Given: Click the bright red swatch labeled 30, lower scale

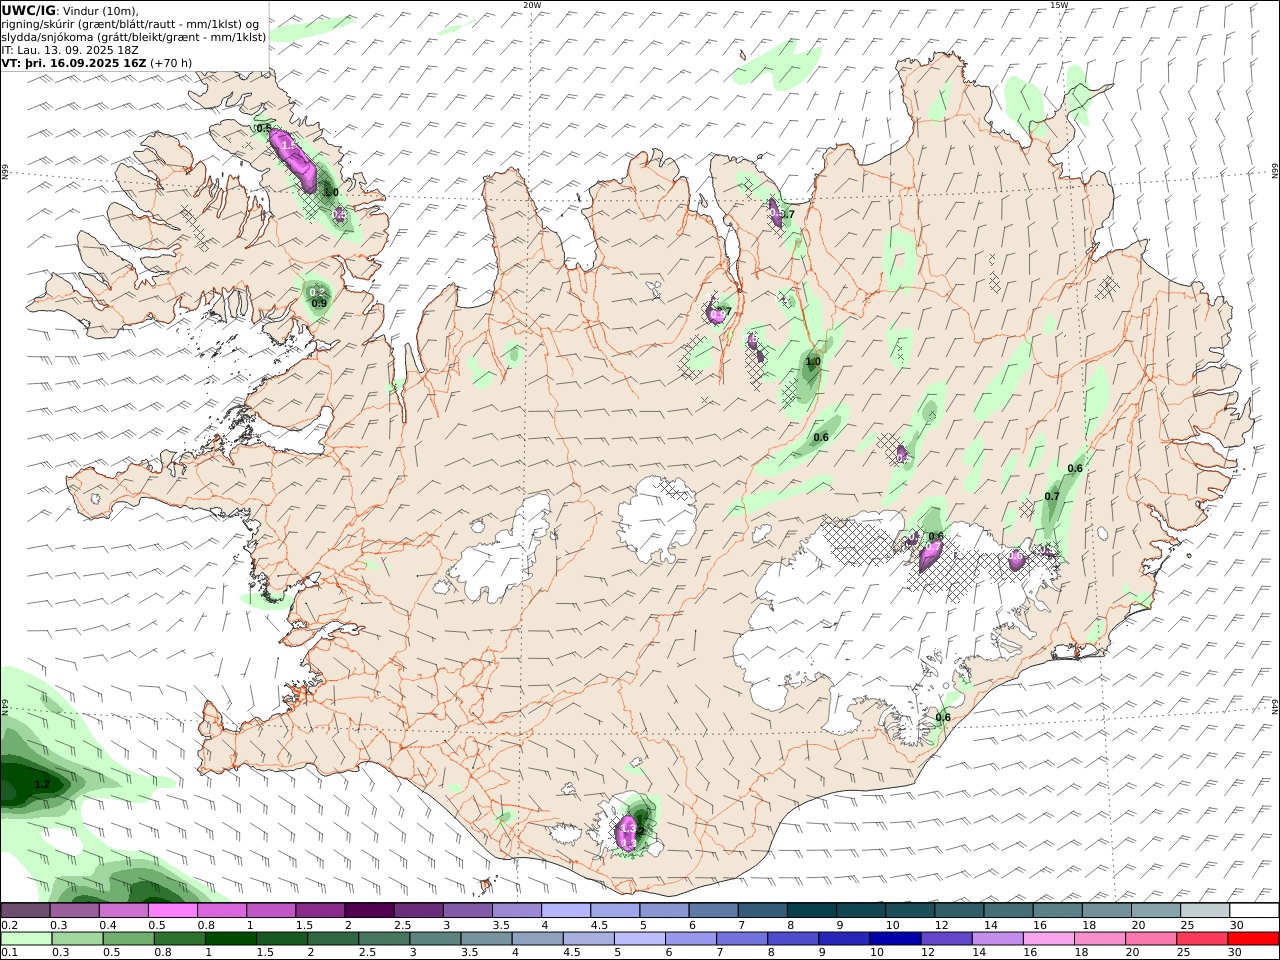Looking at the screenshot, I should [x=1253, y=939].
